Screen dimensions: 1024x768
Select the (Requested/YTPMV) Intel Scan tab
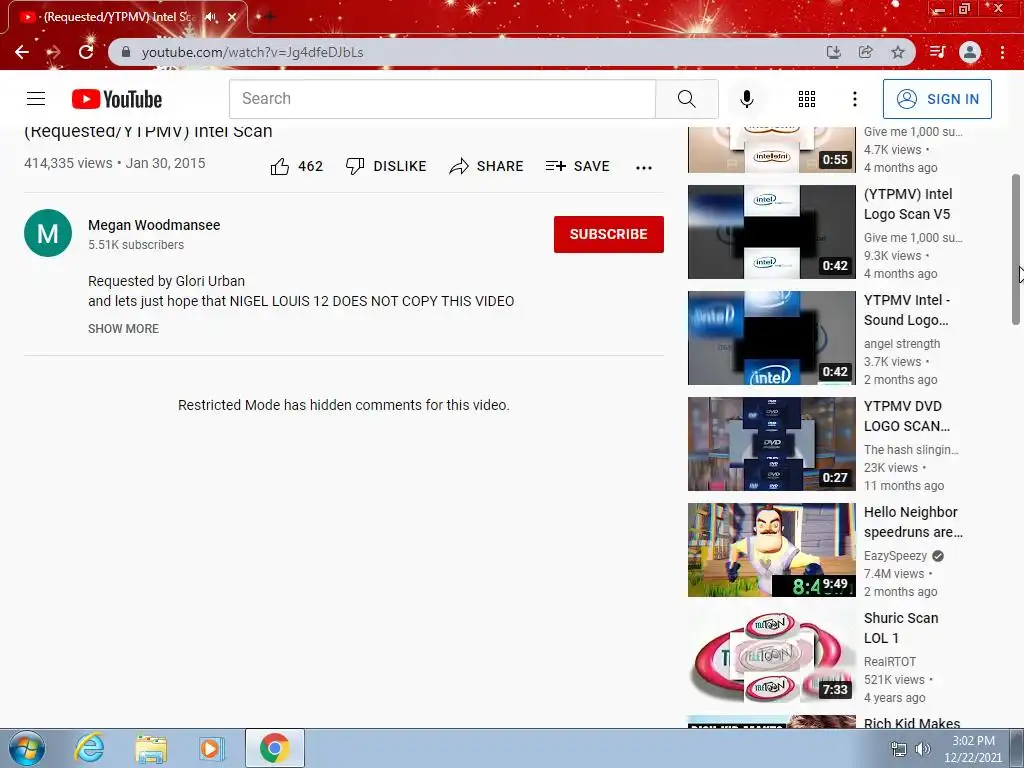(x=119, y=17)
